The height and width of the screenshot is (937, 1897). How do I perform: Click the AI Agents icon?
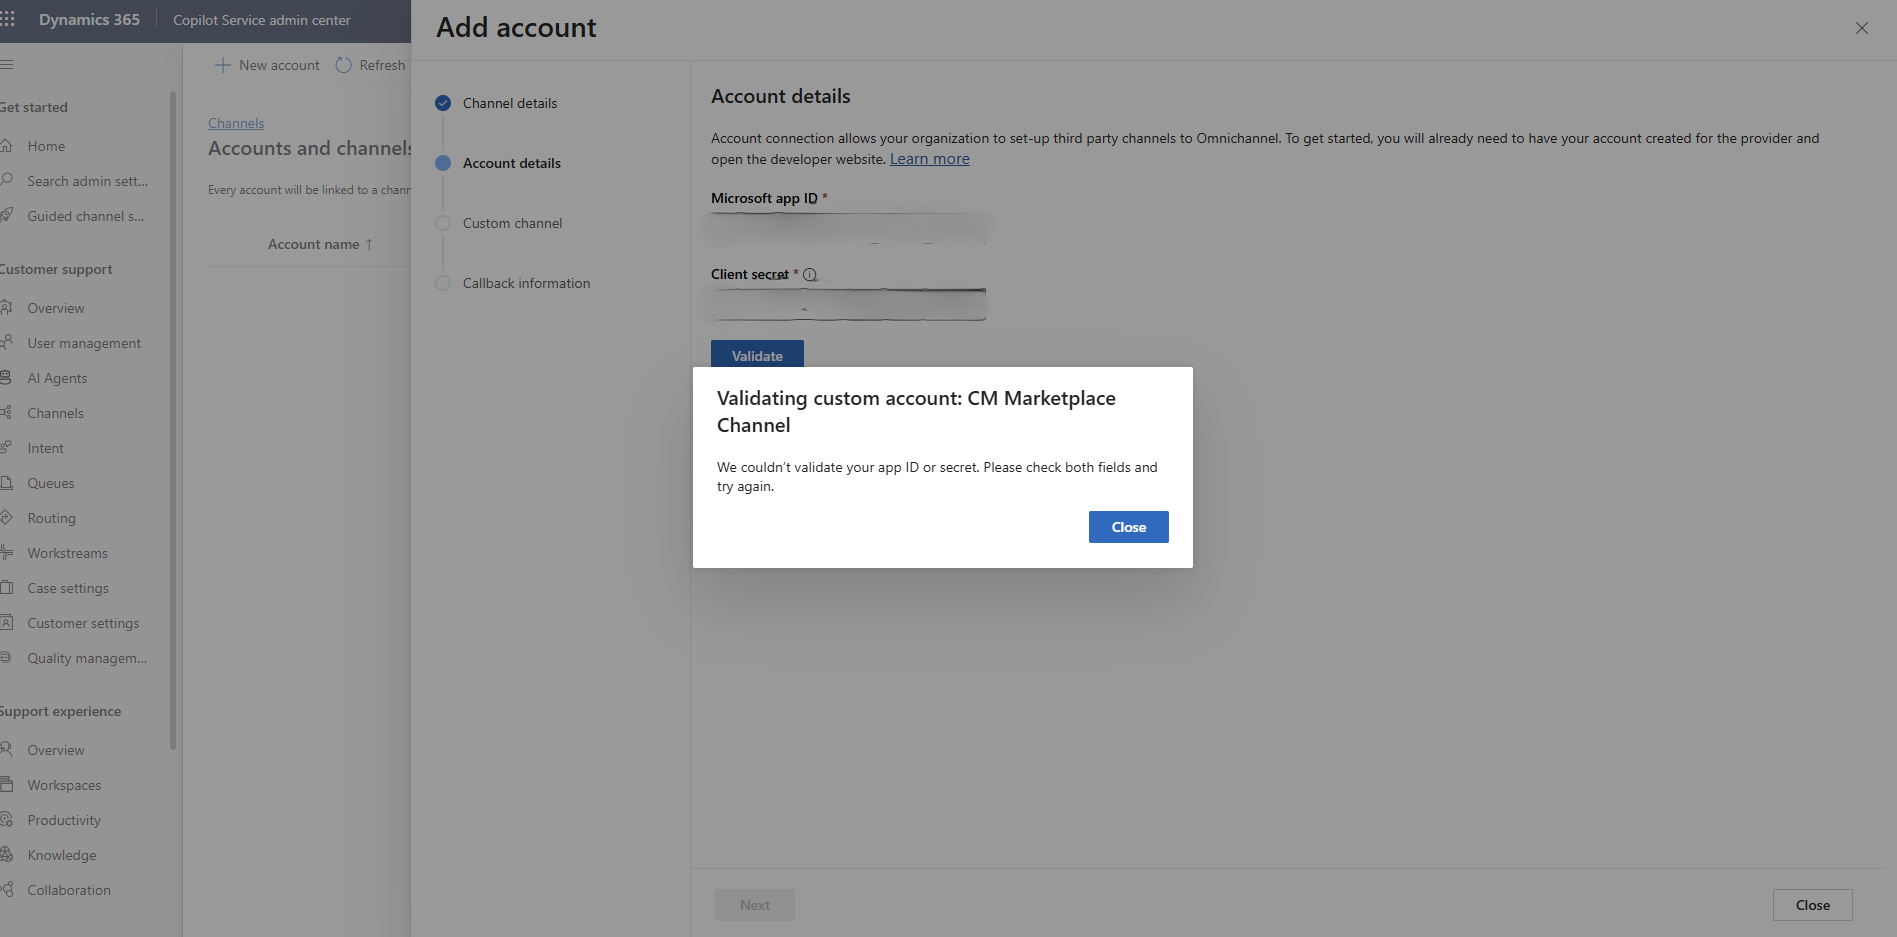(x=6, y=378)
